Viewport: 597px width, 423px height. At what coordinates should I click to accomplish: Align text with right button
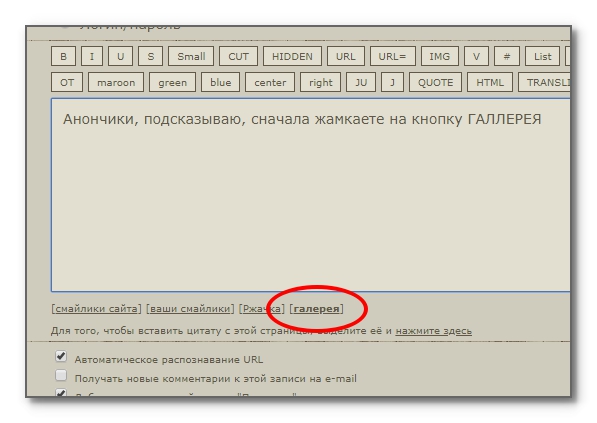pyautogui.click(x=321, y=82)
